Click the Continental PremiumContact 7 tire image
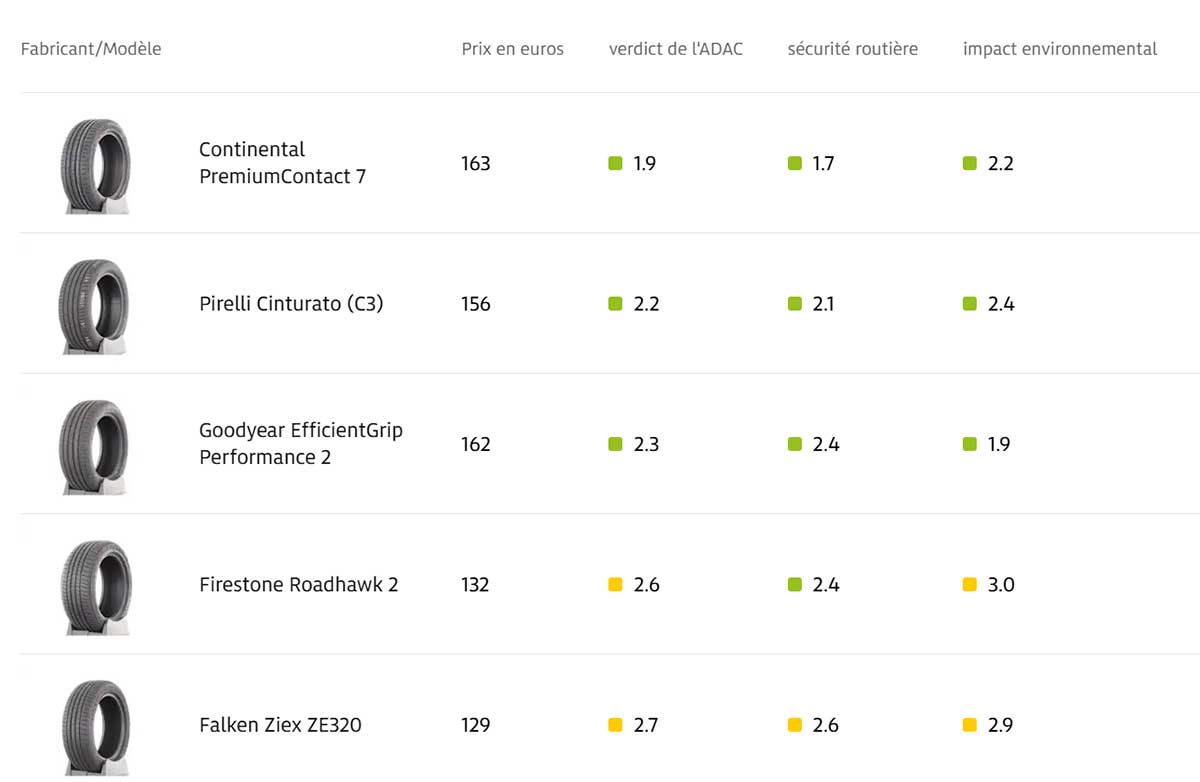 95,165
